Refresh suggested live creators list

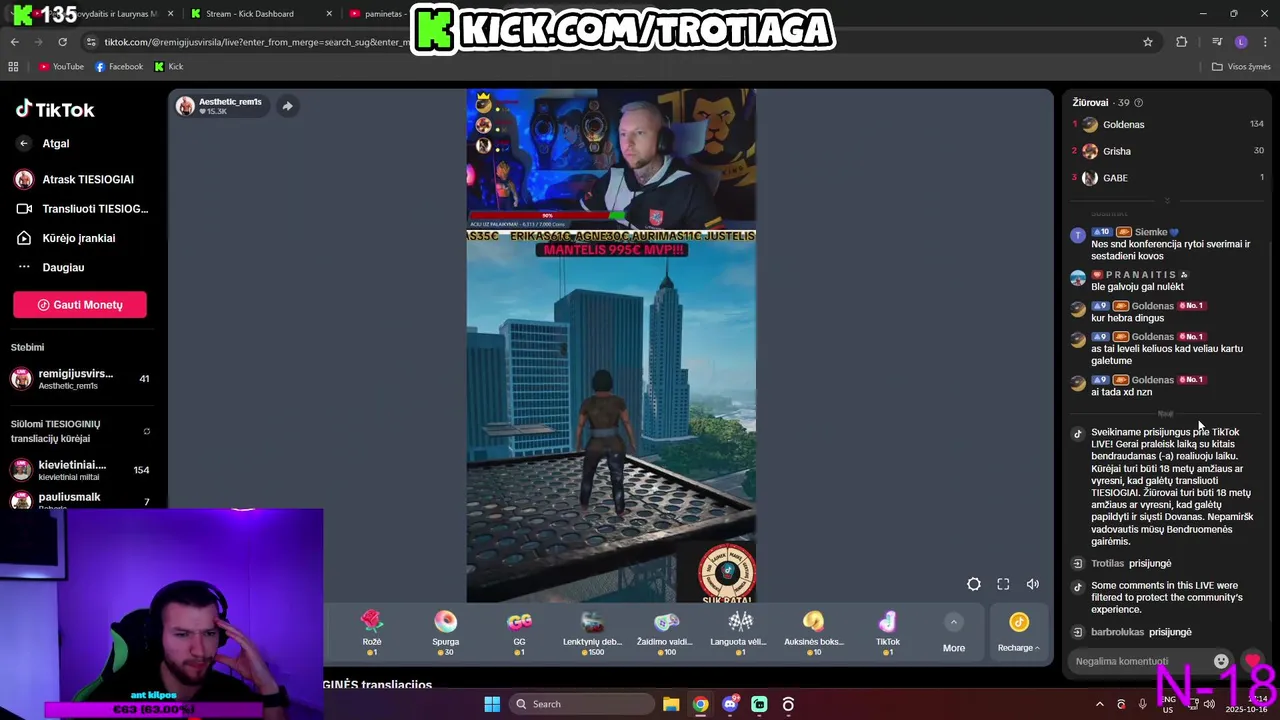pos(147,431)
